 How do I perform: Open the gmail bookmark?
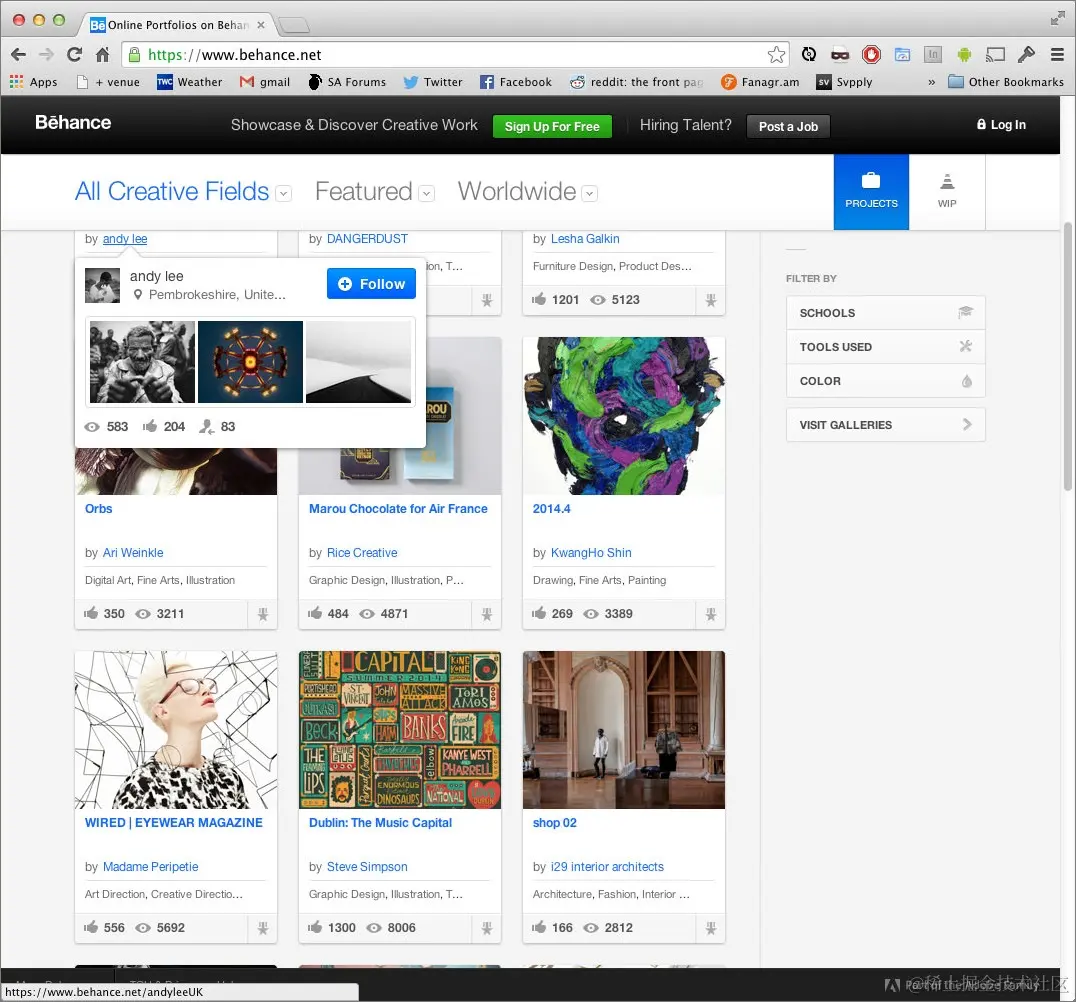pos(265,82)
